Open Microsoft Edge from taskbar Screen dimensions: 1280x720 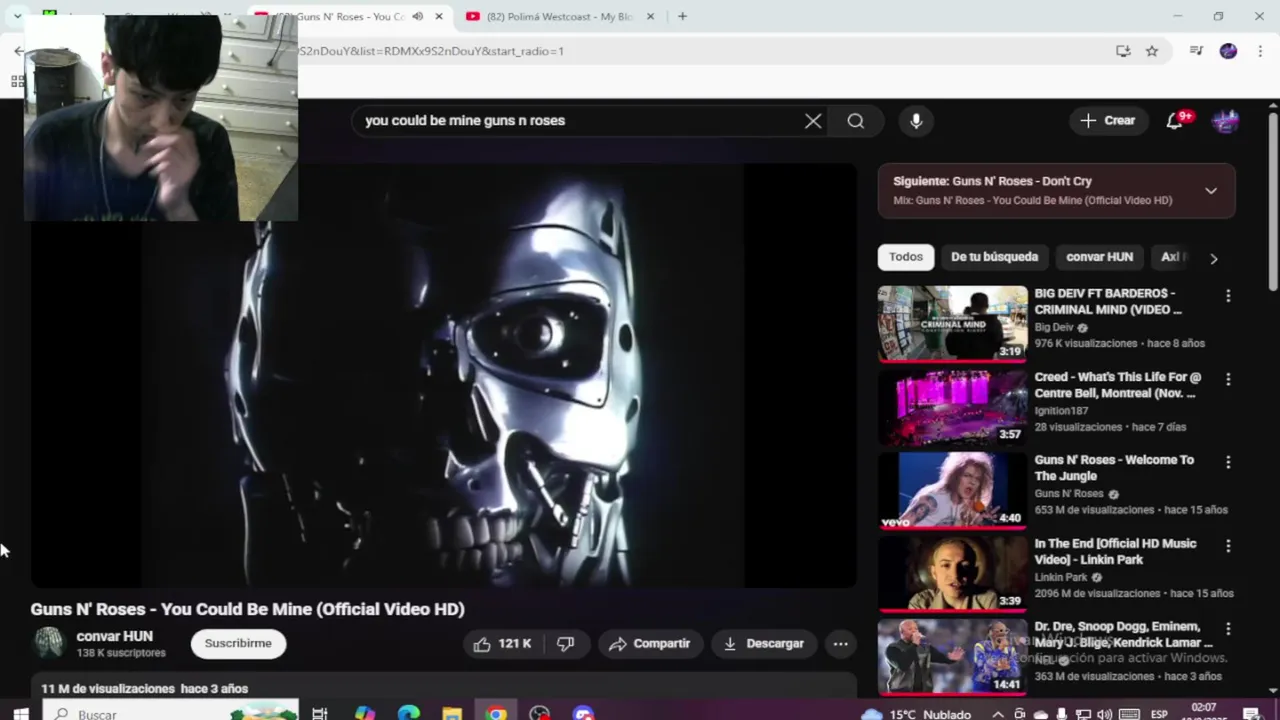(408, 714)
